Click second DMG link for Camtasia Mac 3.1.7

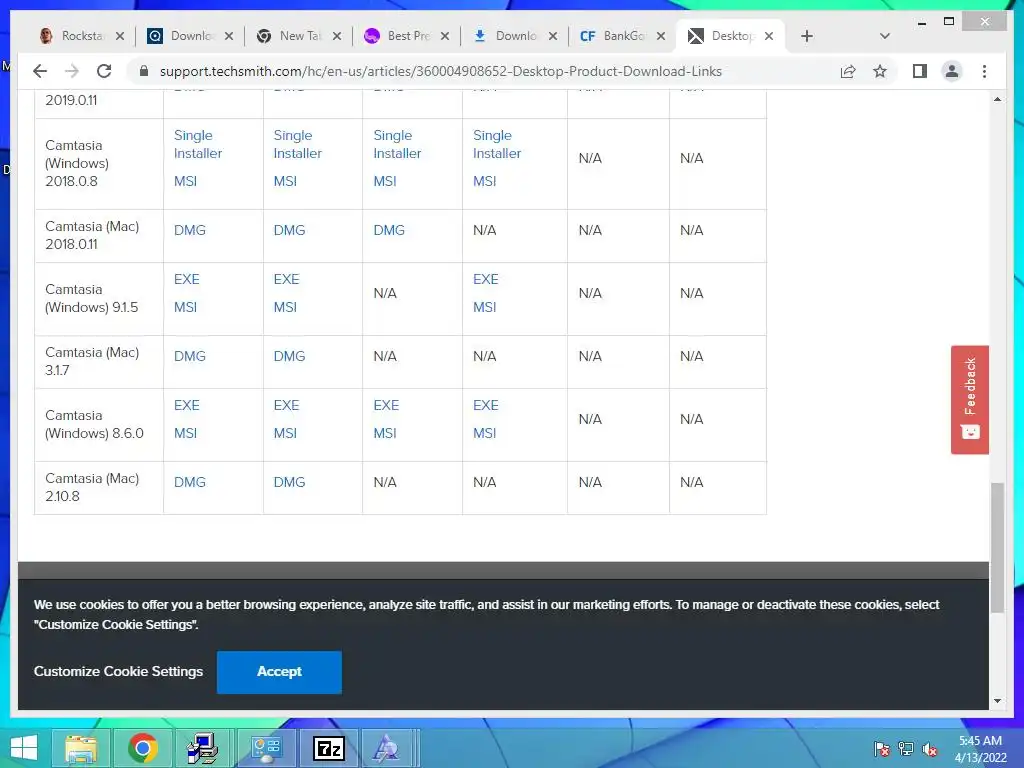pos(289,356)
